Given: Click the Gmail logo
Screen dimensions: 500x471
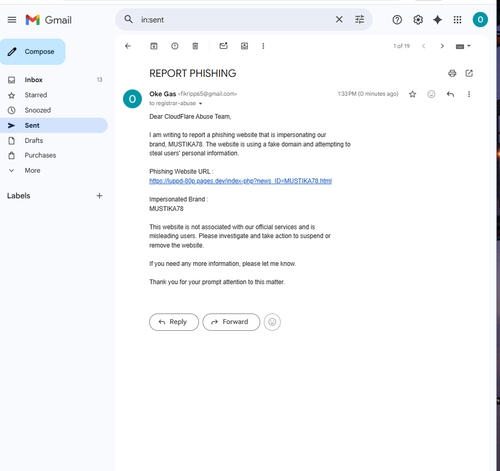Looking at the screenshot, I should pos(49,20).
